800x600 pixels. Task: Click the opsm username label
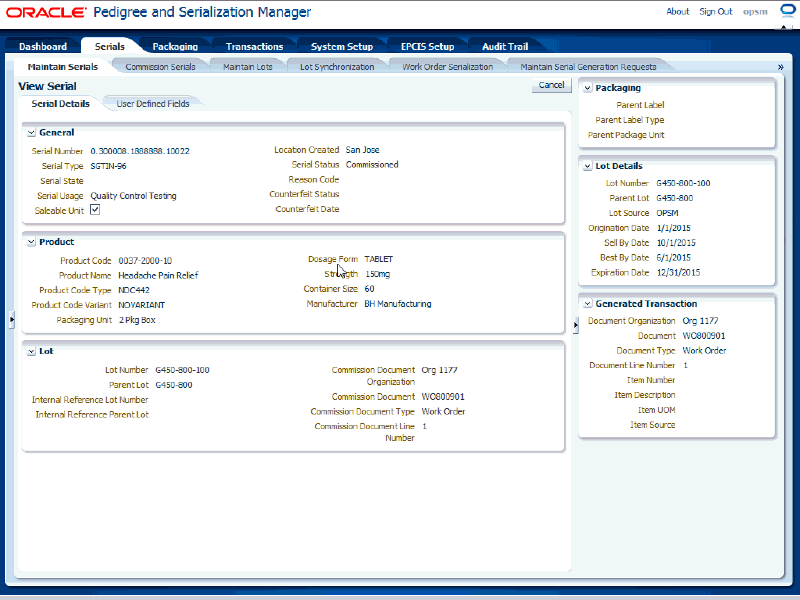(x=755, y=12)
